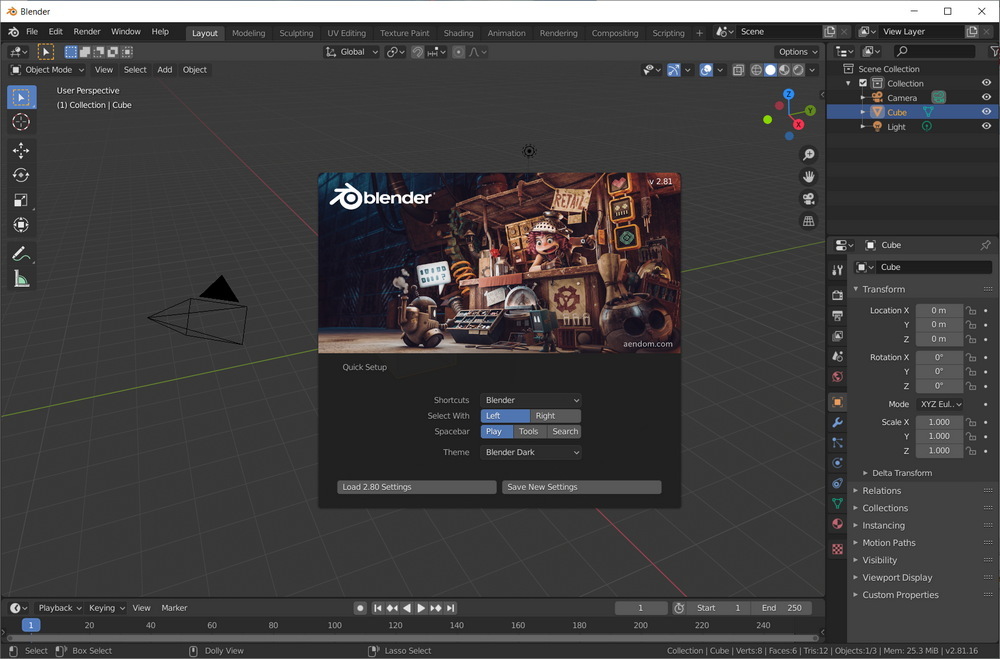Uncheck the Collection checkbox in outliner

pyautogui.click(x=863, y=83)
